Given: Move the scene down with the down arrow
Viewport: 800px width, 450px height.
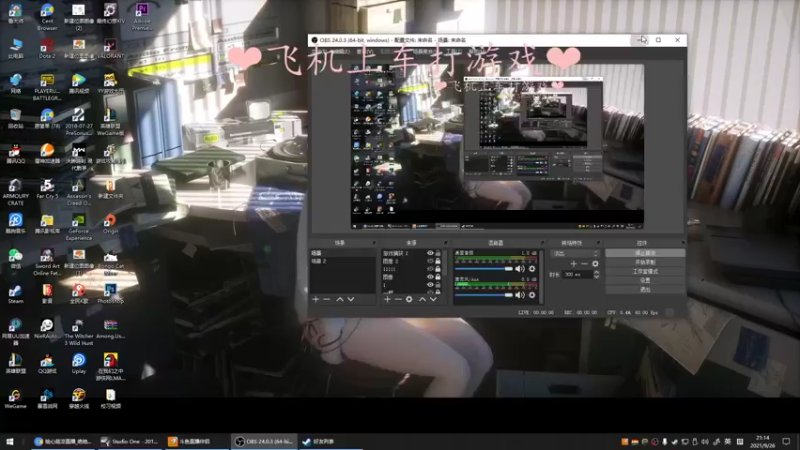Looking at the screenshot, I should tap(351, 299).
